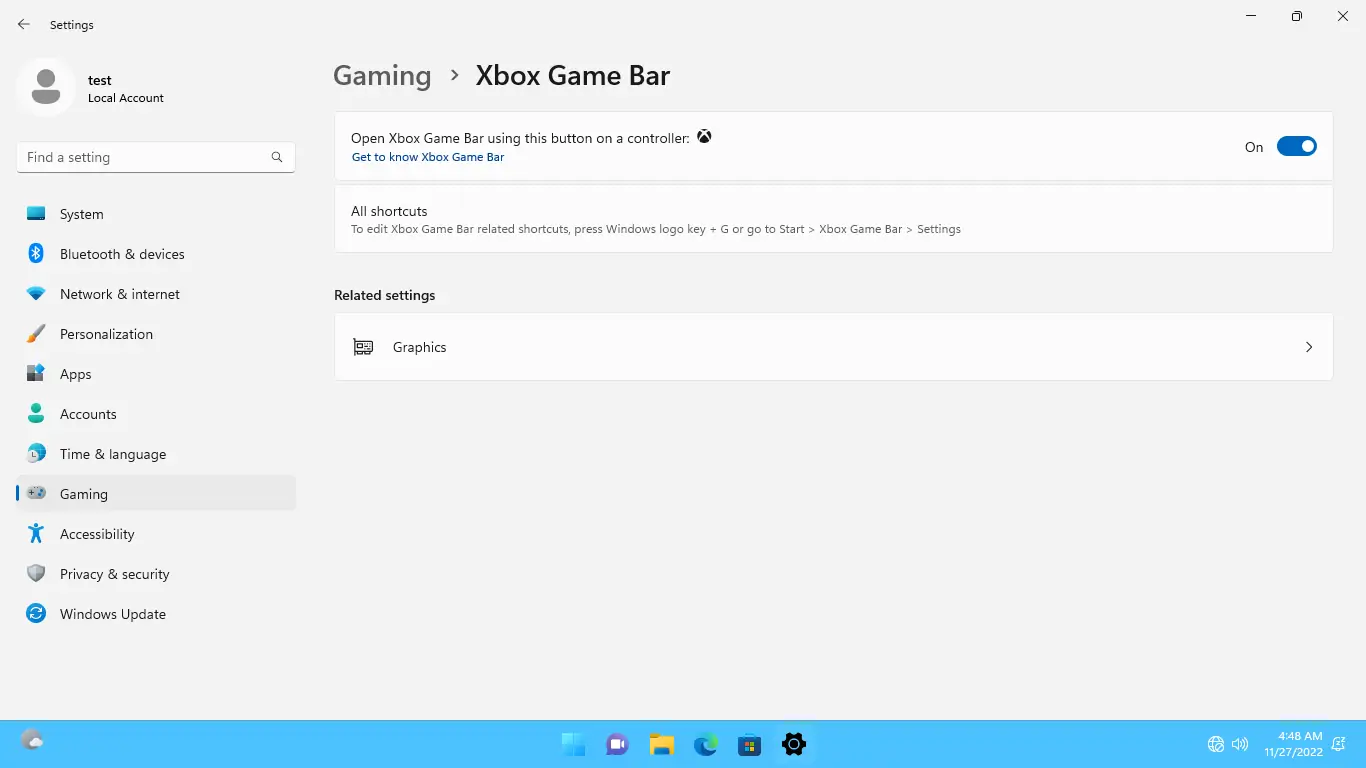
Task: Launch Microsoft Edge from the taskbar
Action: (x=706, y=744)
